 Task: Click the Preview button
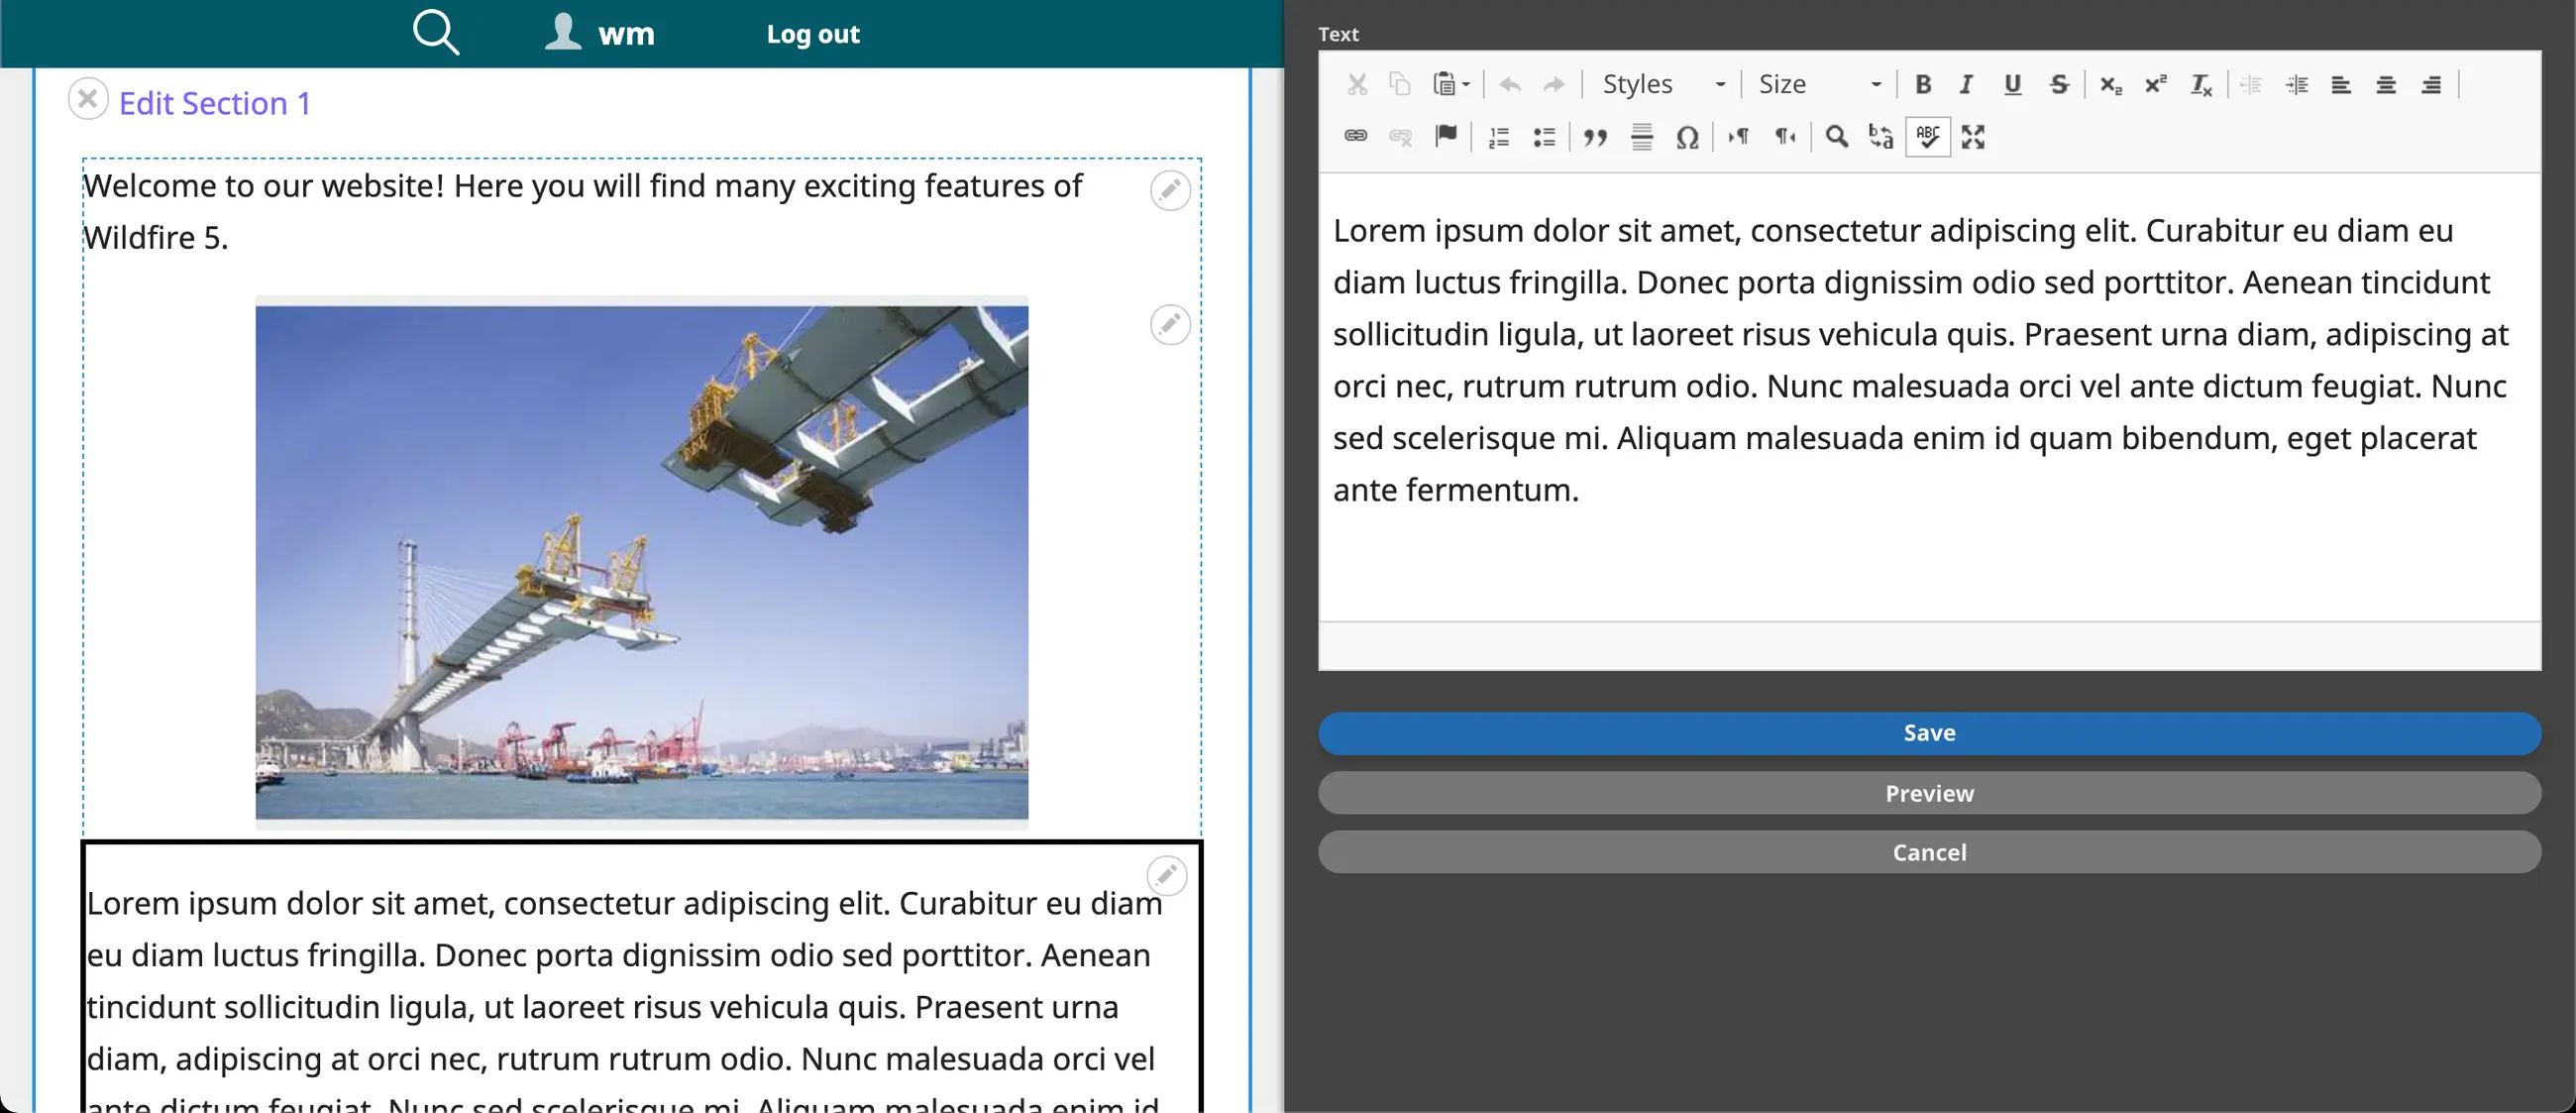click(1928, 793)
